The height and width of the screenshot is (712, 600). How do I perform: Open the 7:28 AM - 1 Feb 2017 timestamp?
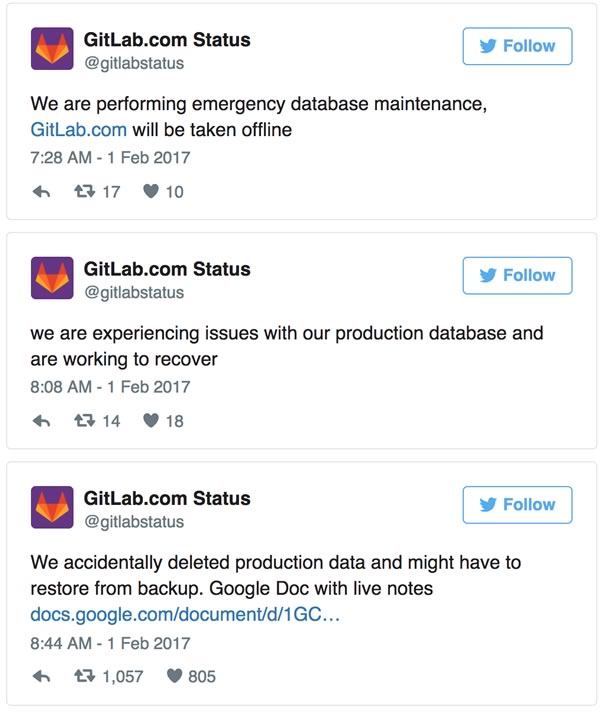pos(110,157)
